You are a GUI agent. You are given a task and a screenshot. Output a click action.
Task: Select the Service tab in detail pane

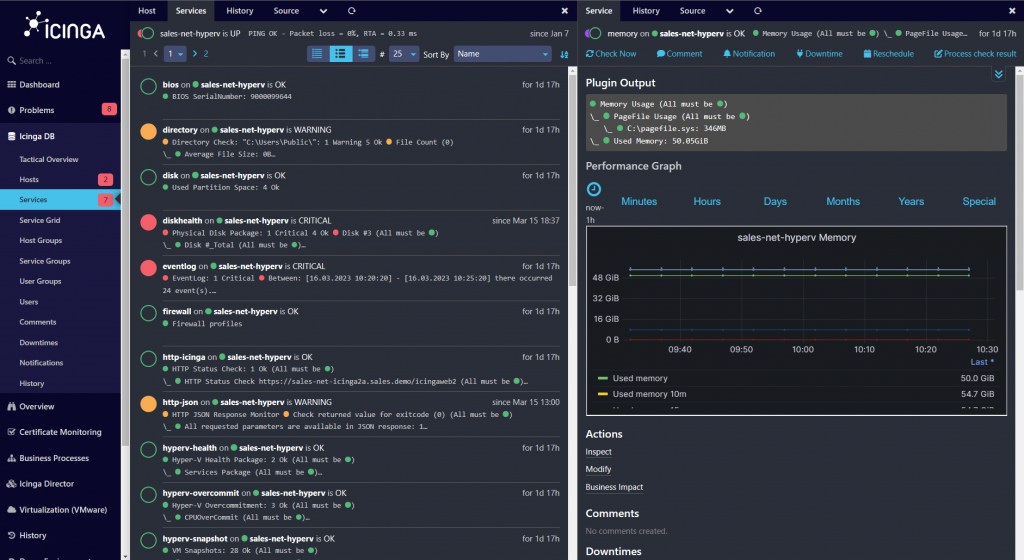[x=599, y=10]
